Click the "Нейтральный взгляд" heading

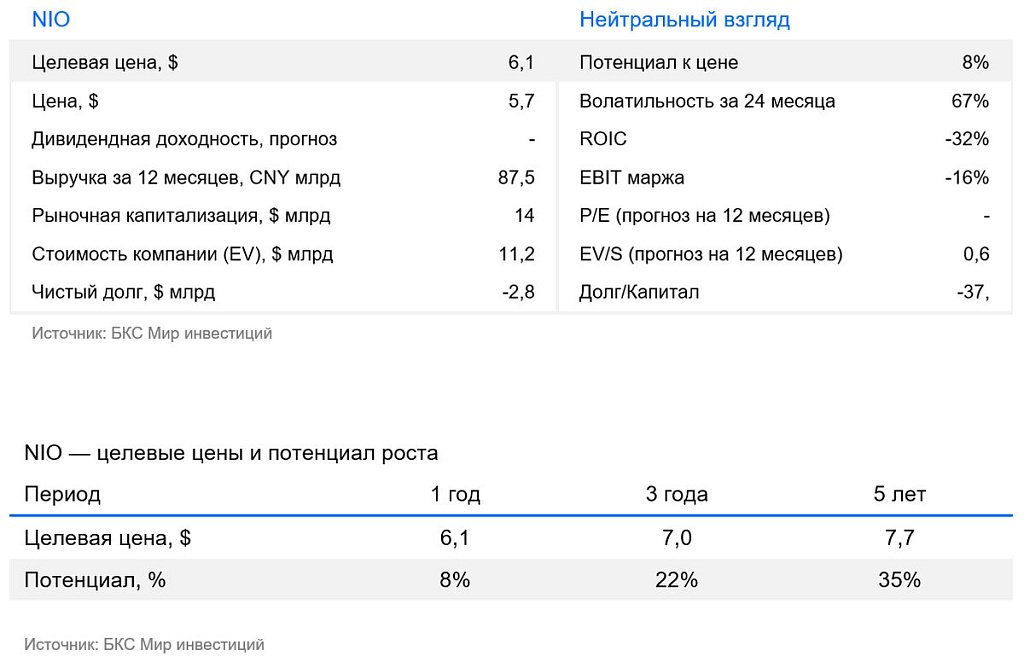click(684, 20)
